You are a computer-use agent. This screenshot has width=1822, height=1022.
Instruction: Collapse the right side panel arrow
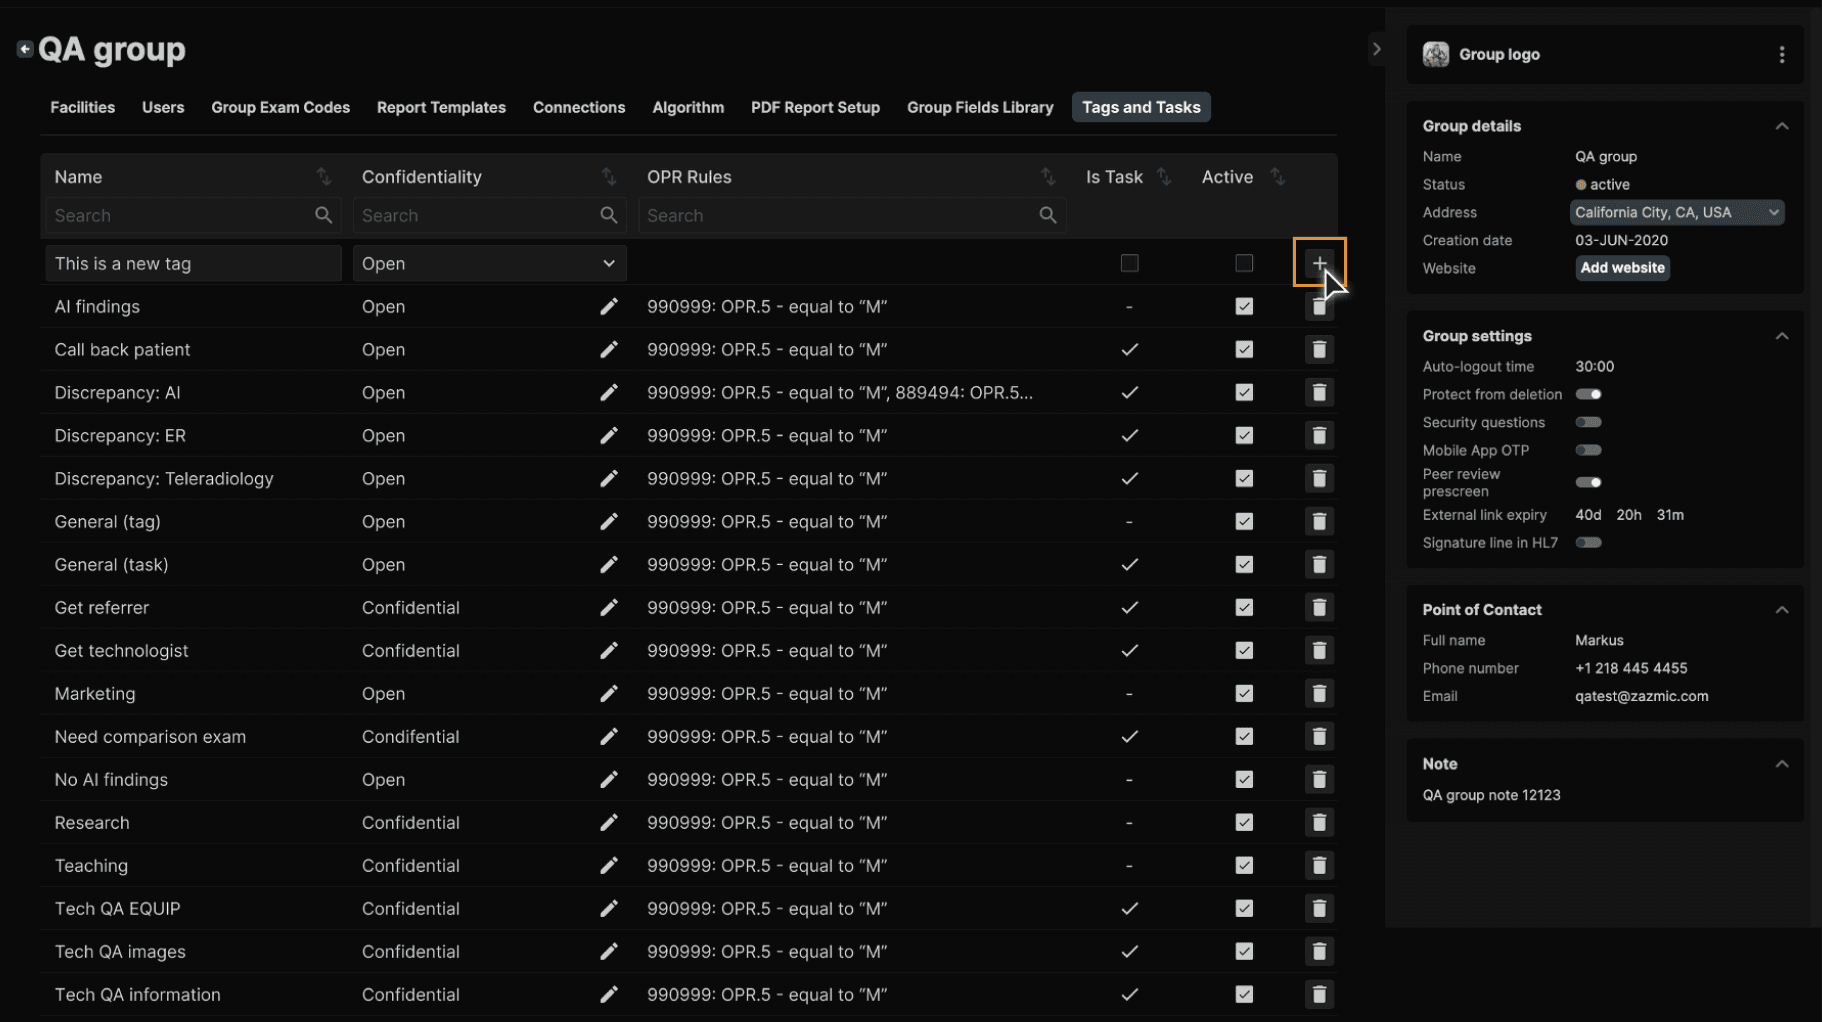tap(1376, 49)
